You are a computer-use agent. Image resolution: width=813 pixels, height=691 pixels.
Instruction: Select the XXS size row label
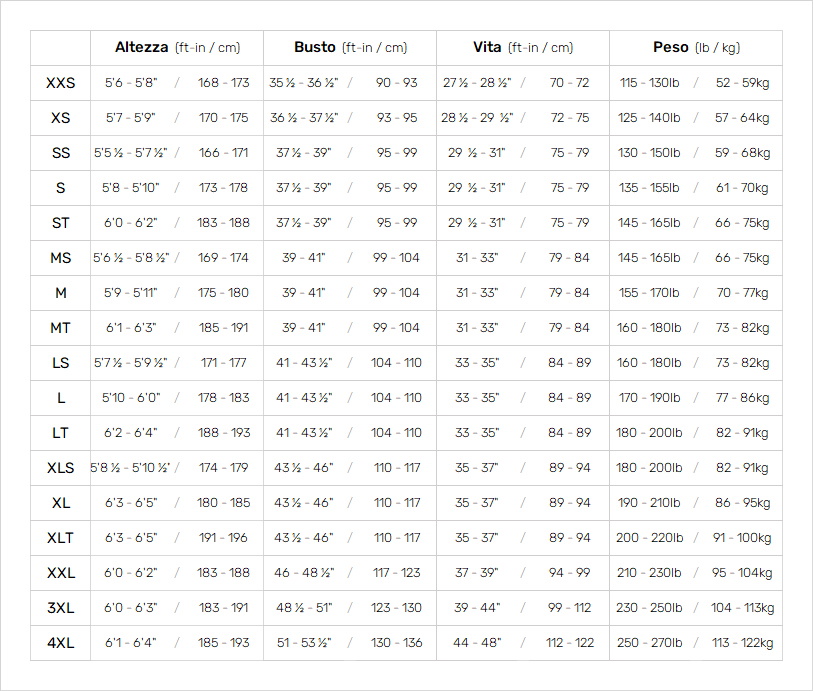coord(61,83)
